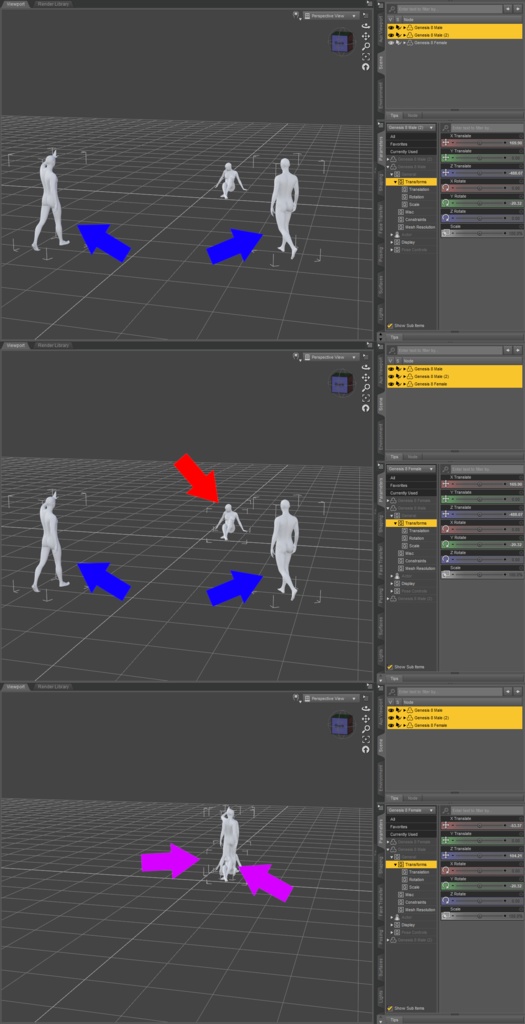Image resolution: width=525 pixels, height=1024 pixels.
Task: Expand Genesis 8 Male (2) node in bottom Scene list
Action: click(x=405, y=718)
